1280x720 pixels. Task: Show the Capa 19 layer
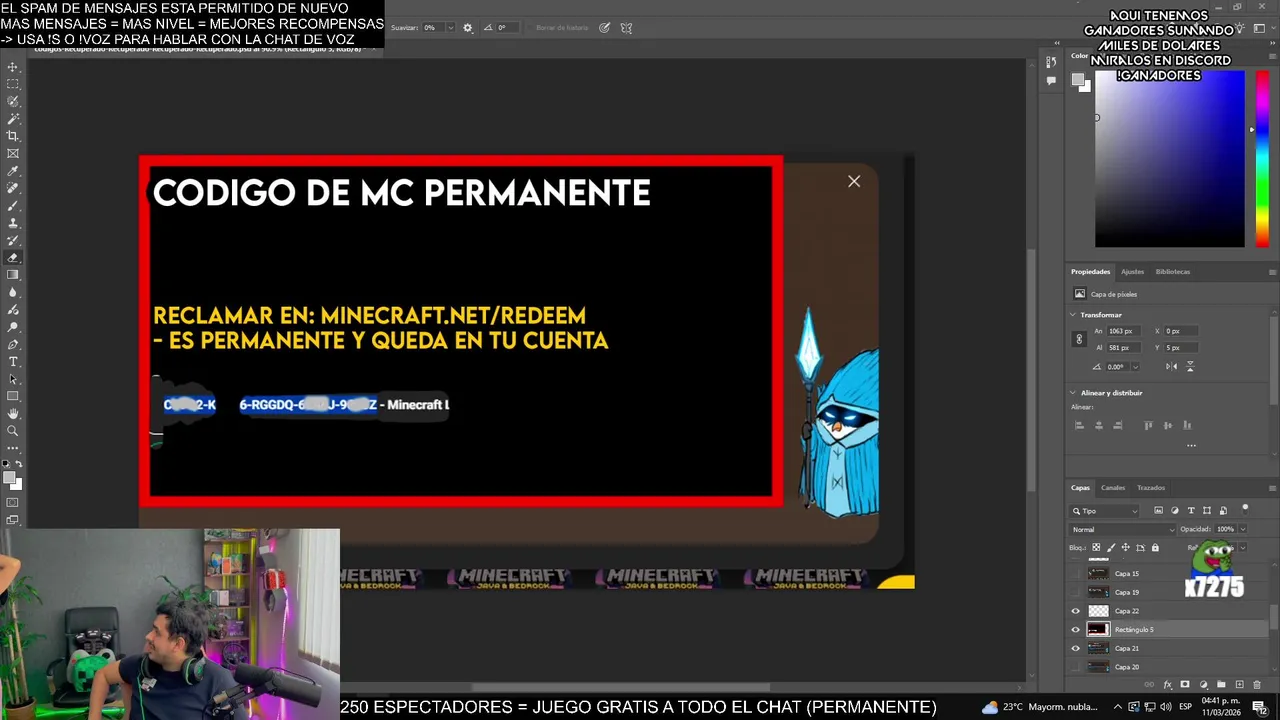click(1075, 592)
